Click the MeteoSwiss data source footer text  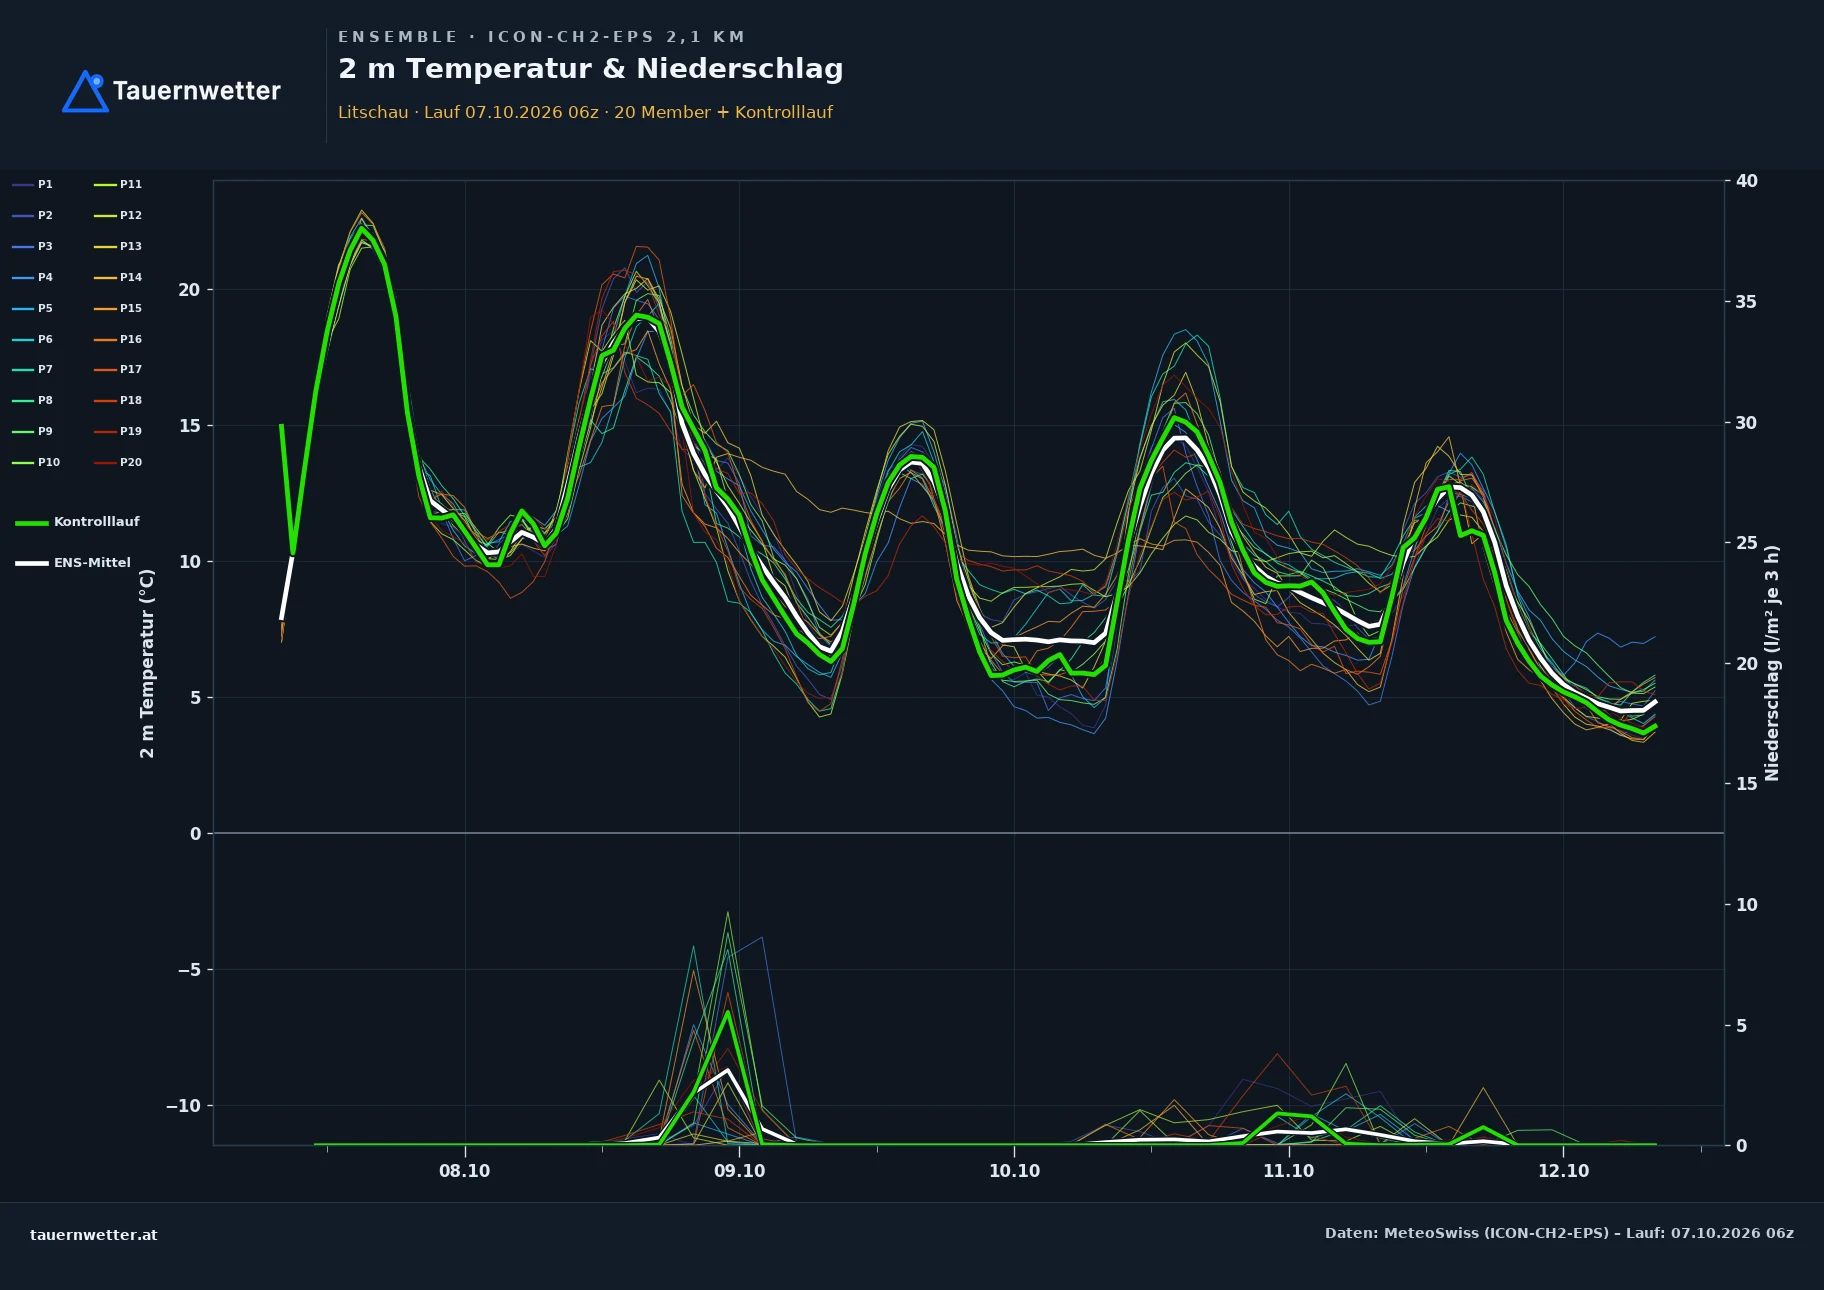tap(1559, 1233)
